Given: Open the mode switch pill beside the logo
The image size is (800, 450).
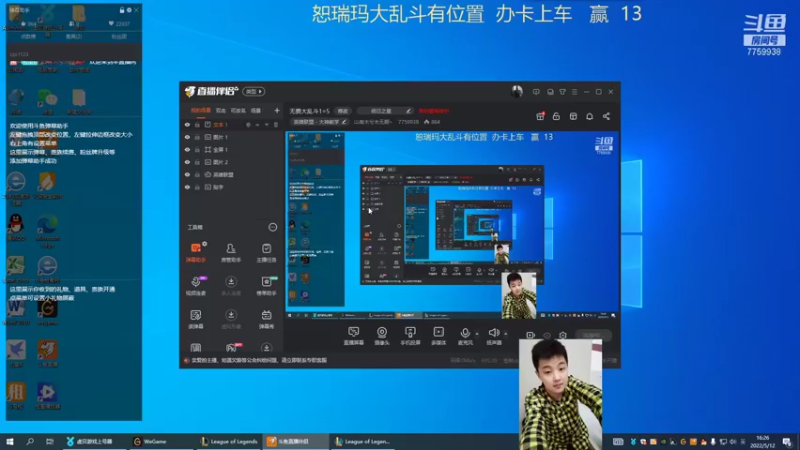Looking at the screenshot, I should pyautogui.click(x=254, y=92).
